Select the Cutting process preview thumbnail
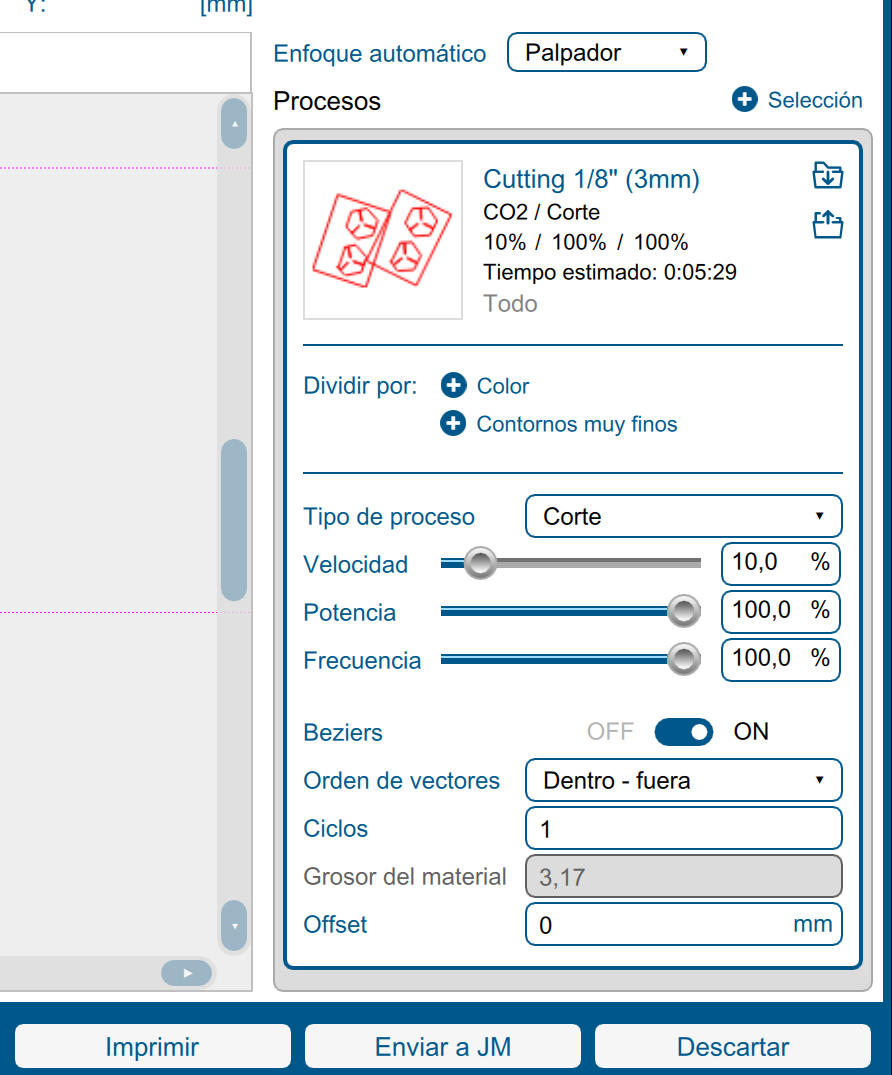Screen dimensions: 892x1075 pos(383,240)
